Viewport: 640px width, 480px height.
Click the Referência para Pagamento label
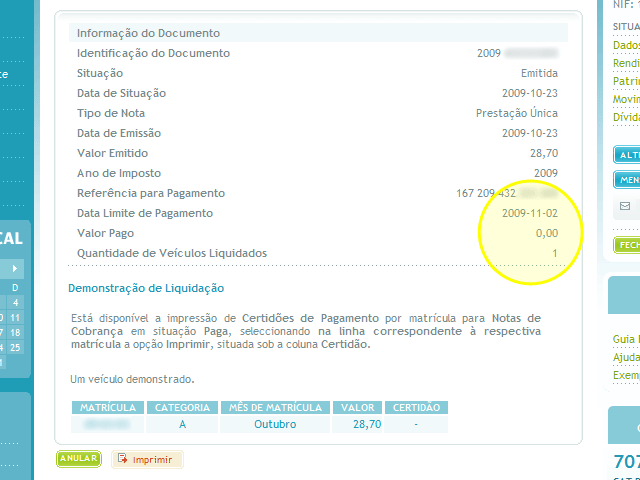tap(151, 193)
